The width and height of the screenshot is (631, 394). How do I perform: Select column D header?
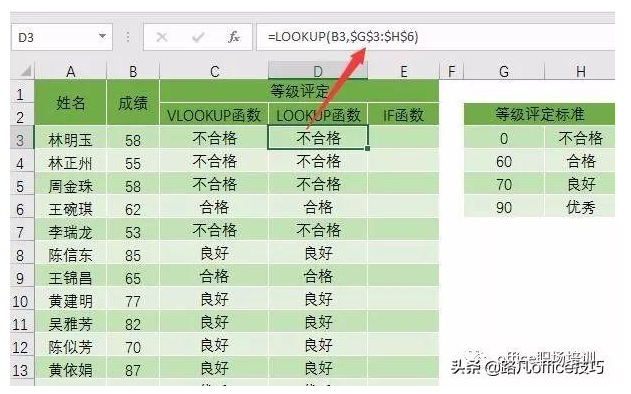(x=318, y=71)
